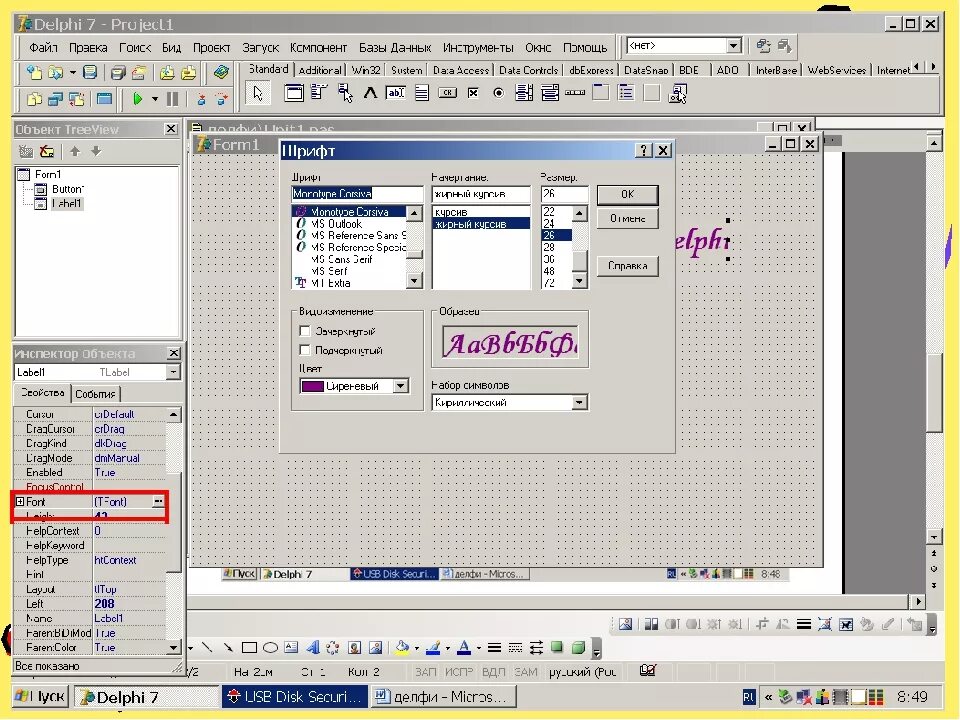Viewport: 960px width, 720px height.
Task: Click the WordArt icon in Word drawing toolbar
Action: click(313, 647)
